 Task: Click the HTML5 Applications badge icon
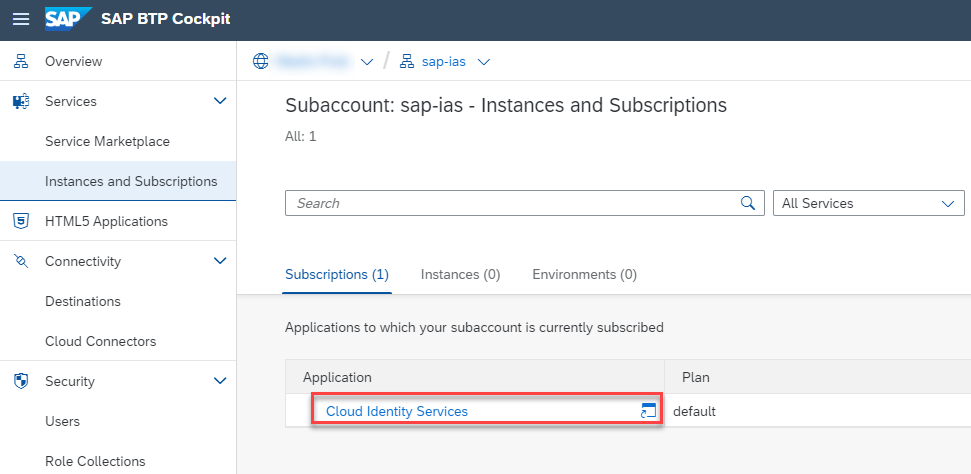point(21,221)
